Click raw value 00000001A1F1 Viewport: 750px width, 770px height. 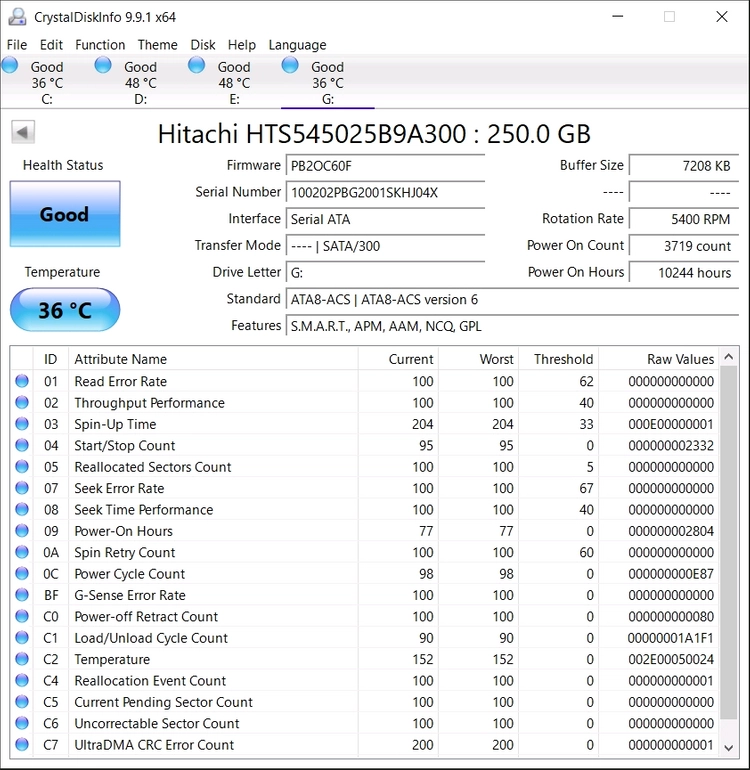(670, 638)
